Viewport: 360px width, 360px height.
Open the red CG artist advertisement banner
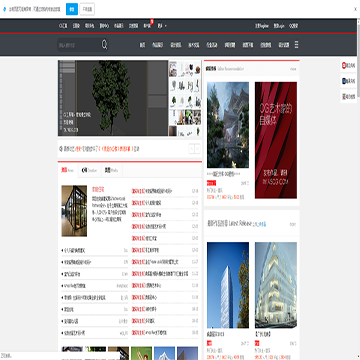click(x=276, y=140)
